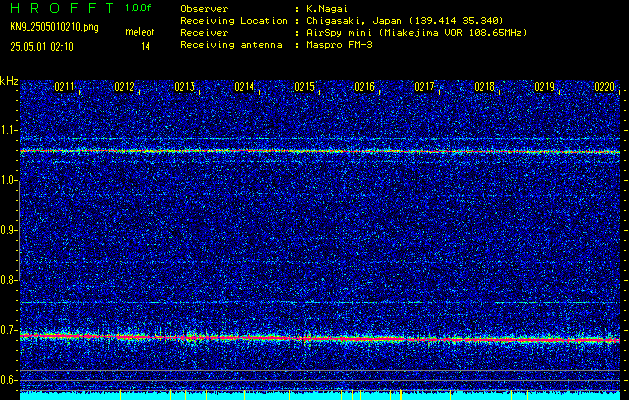The image size is (629, 400).
Task: Click the kHz axis unit label
Action: coord(9,81)
